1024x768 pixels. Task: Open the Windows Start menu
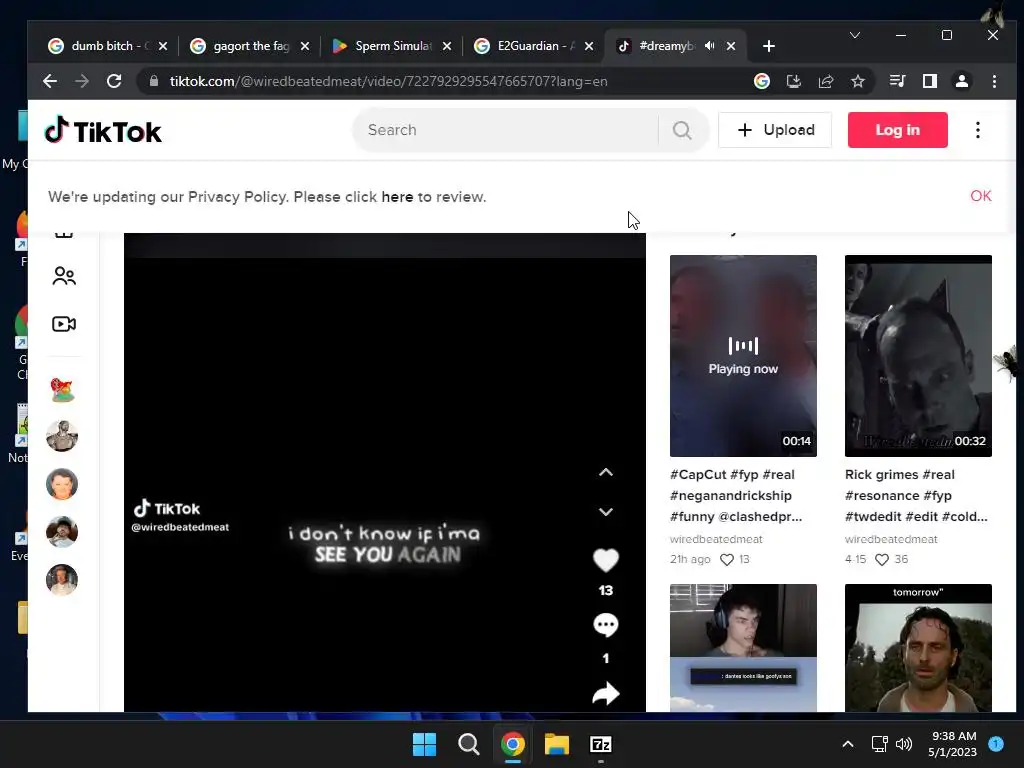(424, 744)
